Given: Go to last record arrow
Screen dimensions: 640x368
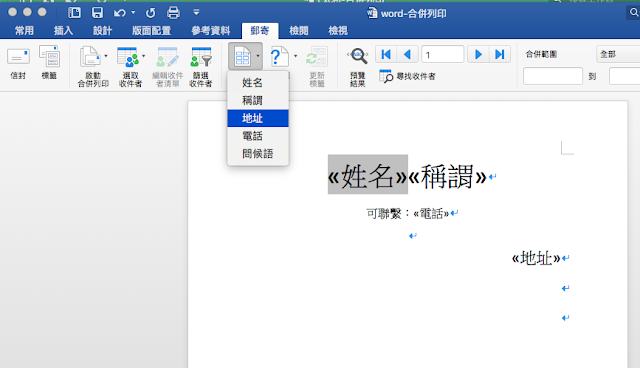Looking at the screenshot, I should [500, 54].
